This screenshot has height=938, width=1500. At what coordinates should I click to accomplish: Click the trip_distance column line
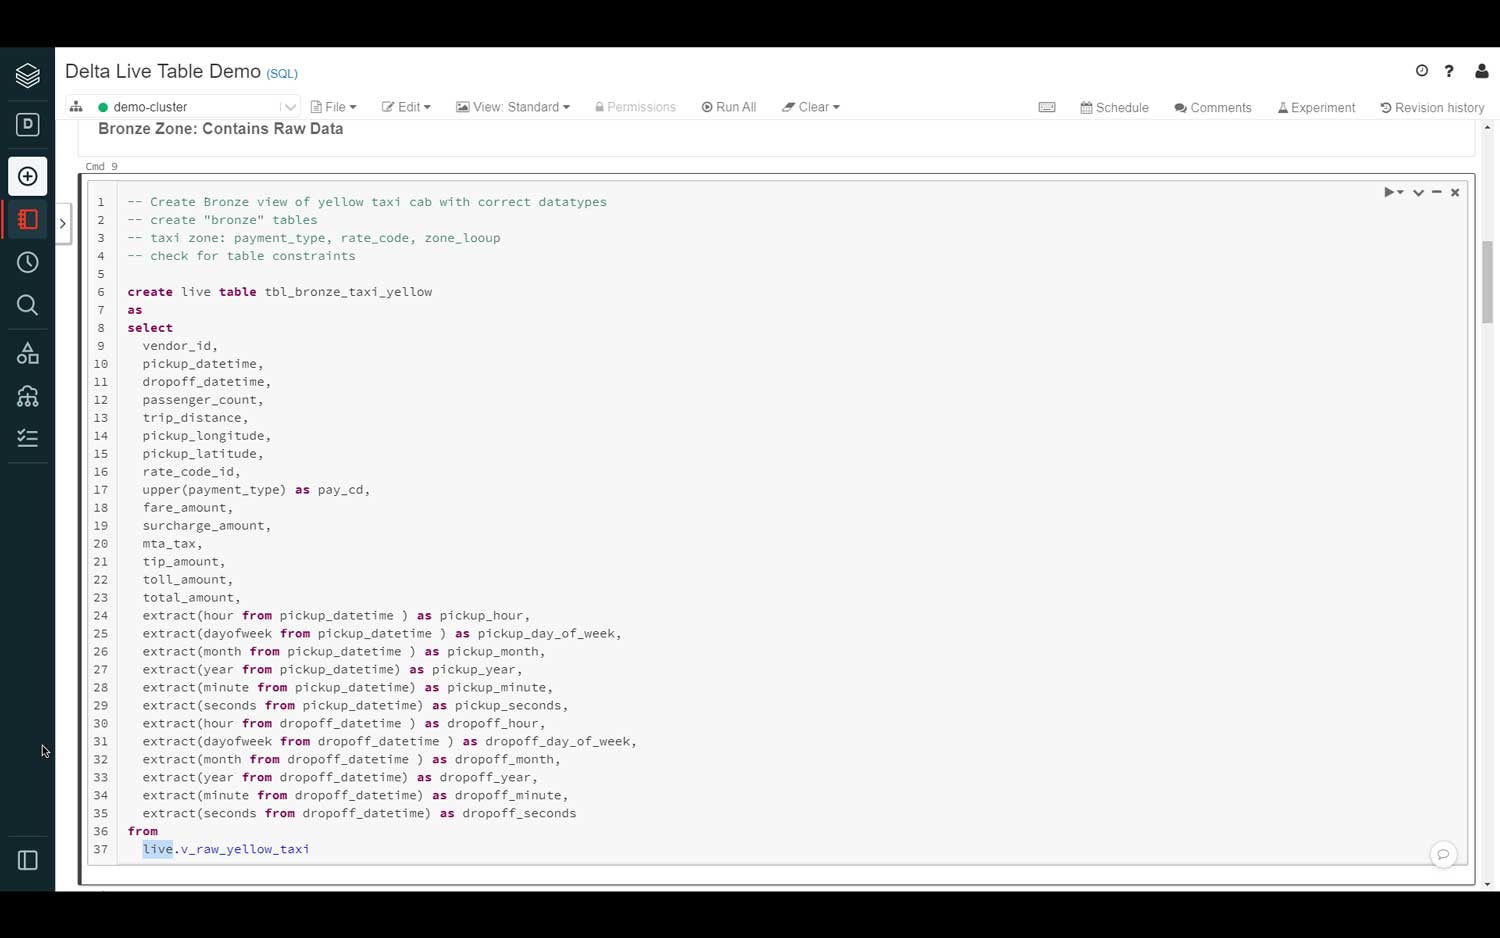pyautogui.click(x=195, y=418)
